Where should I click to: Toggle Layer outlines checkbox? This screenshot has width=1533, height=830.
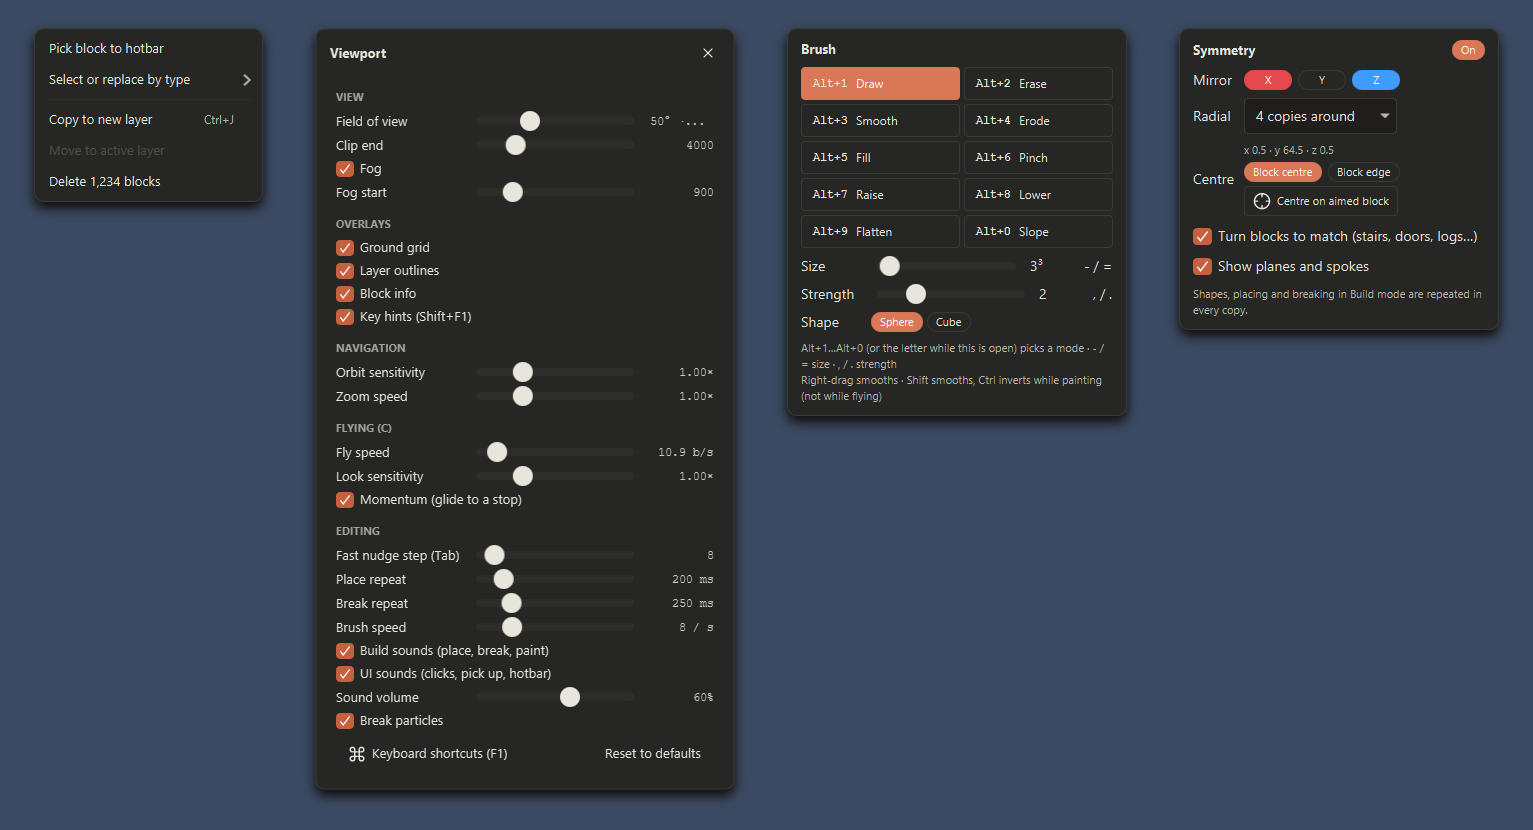pos(345,271)
